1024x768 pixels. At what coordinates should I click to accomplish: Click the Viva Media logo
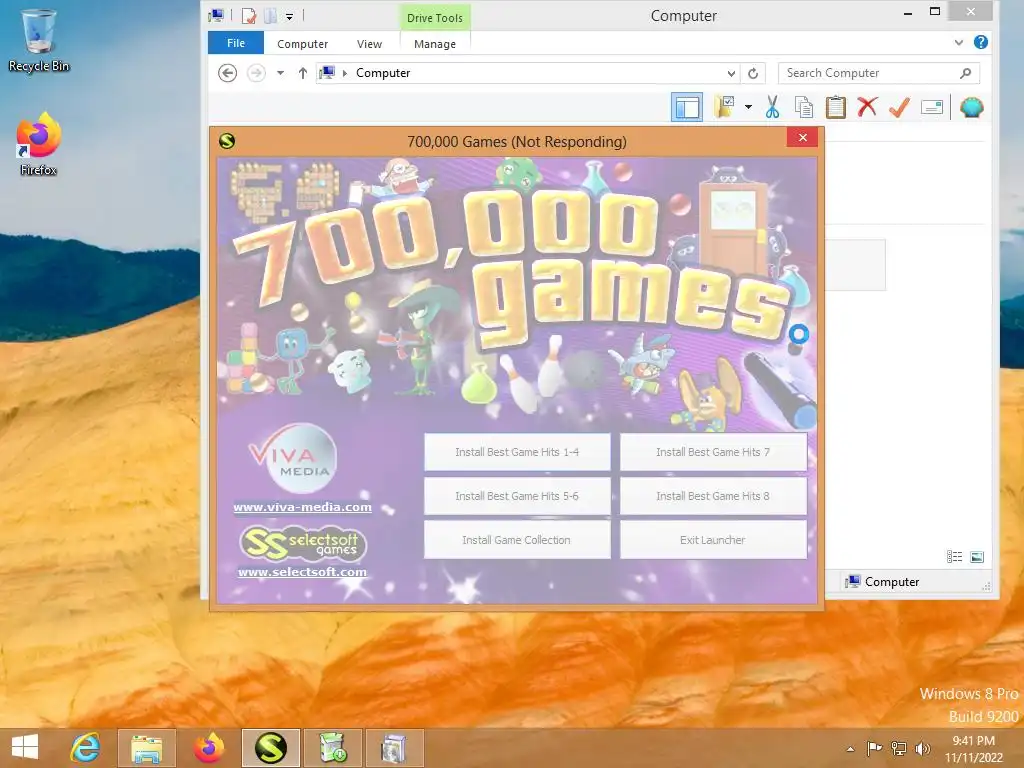(x=293, y=458)
